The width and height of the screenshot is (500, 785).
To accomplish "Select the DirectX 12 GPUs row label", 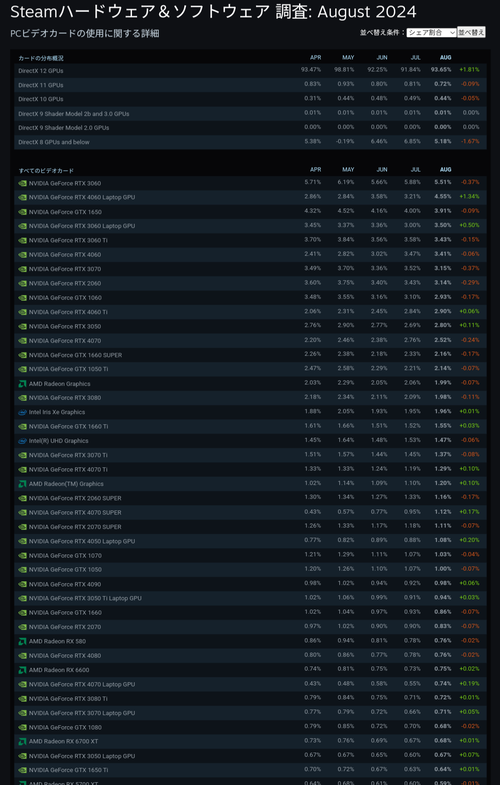I will pyautogui.click(x=41, y=71).
